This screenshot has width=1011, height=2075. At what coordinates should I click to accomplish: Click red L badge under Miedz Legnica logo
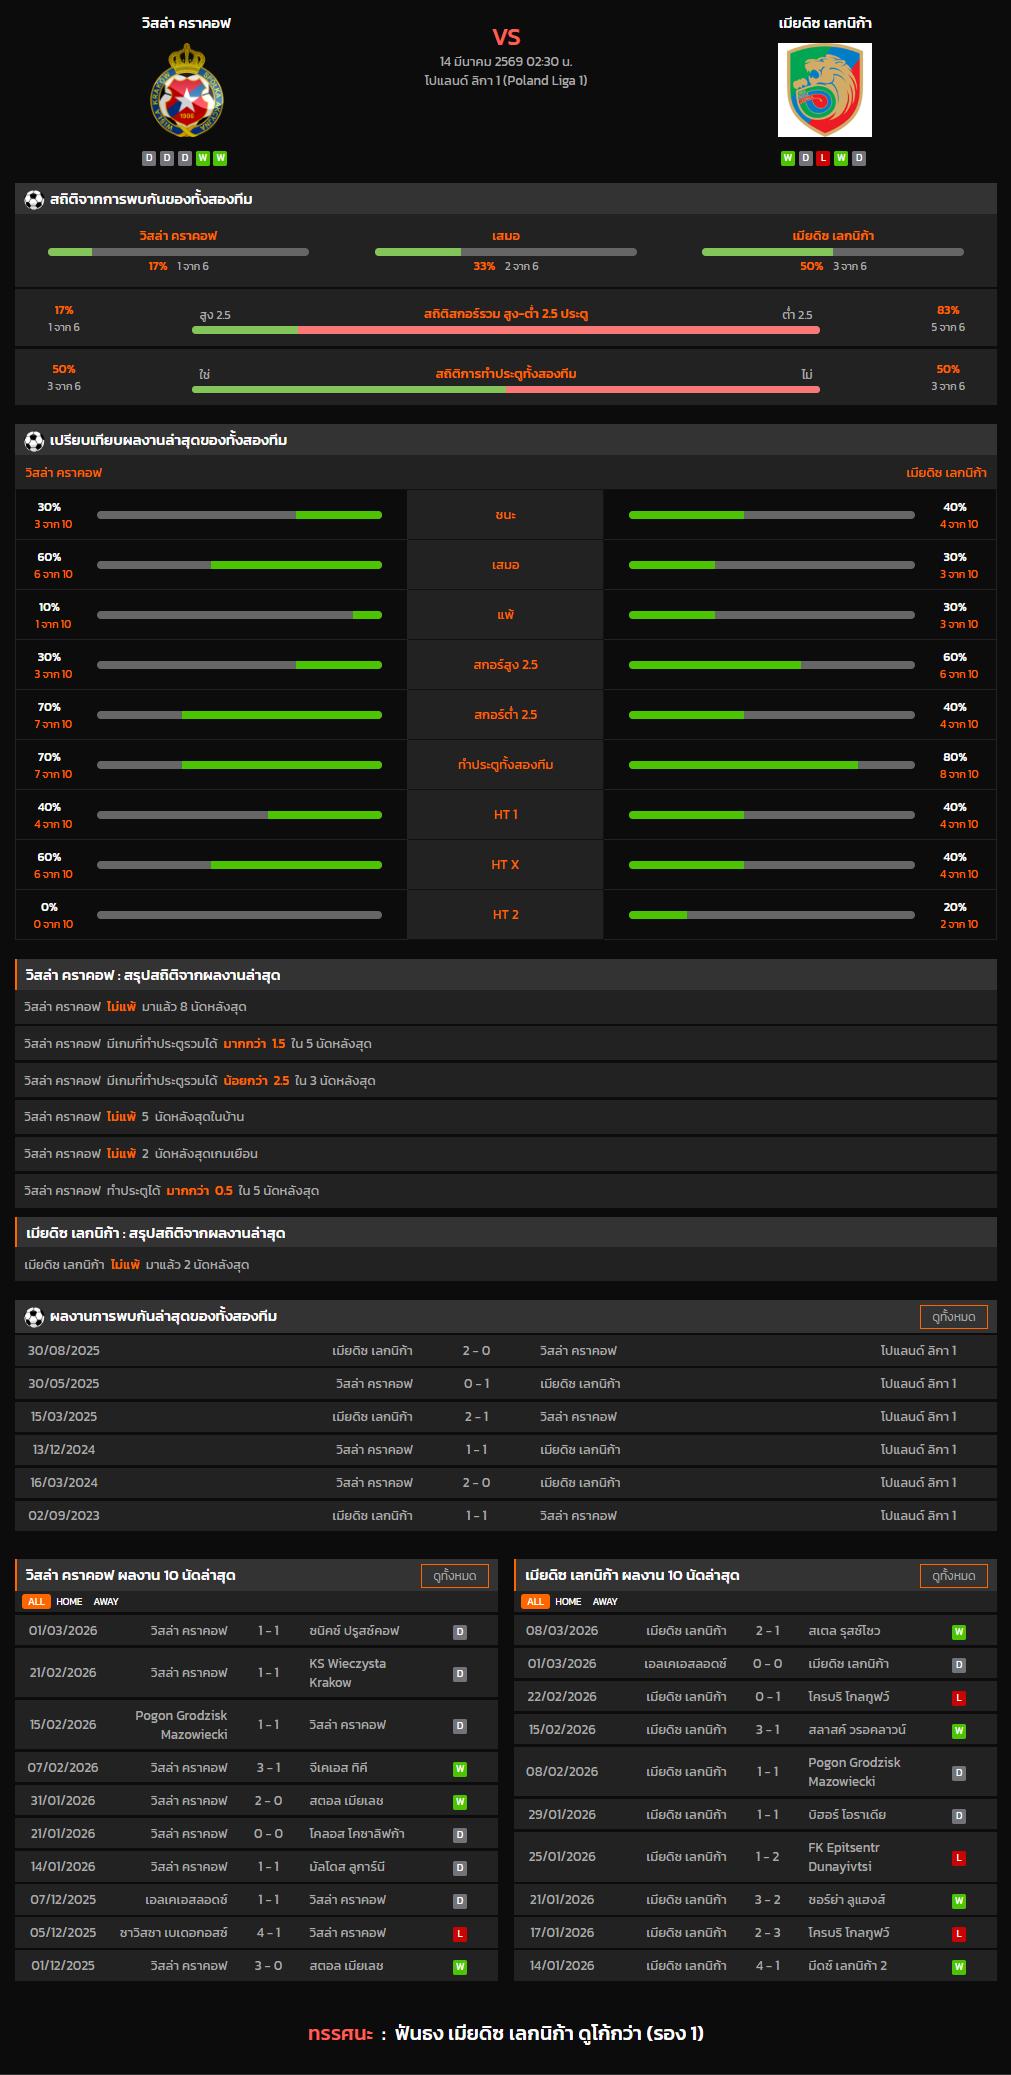coord(823,158)
